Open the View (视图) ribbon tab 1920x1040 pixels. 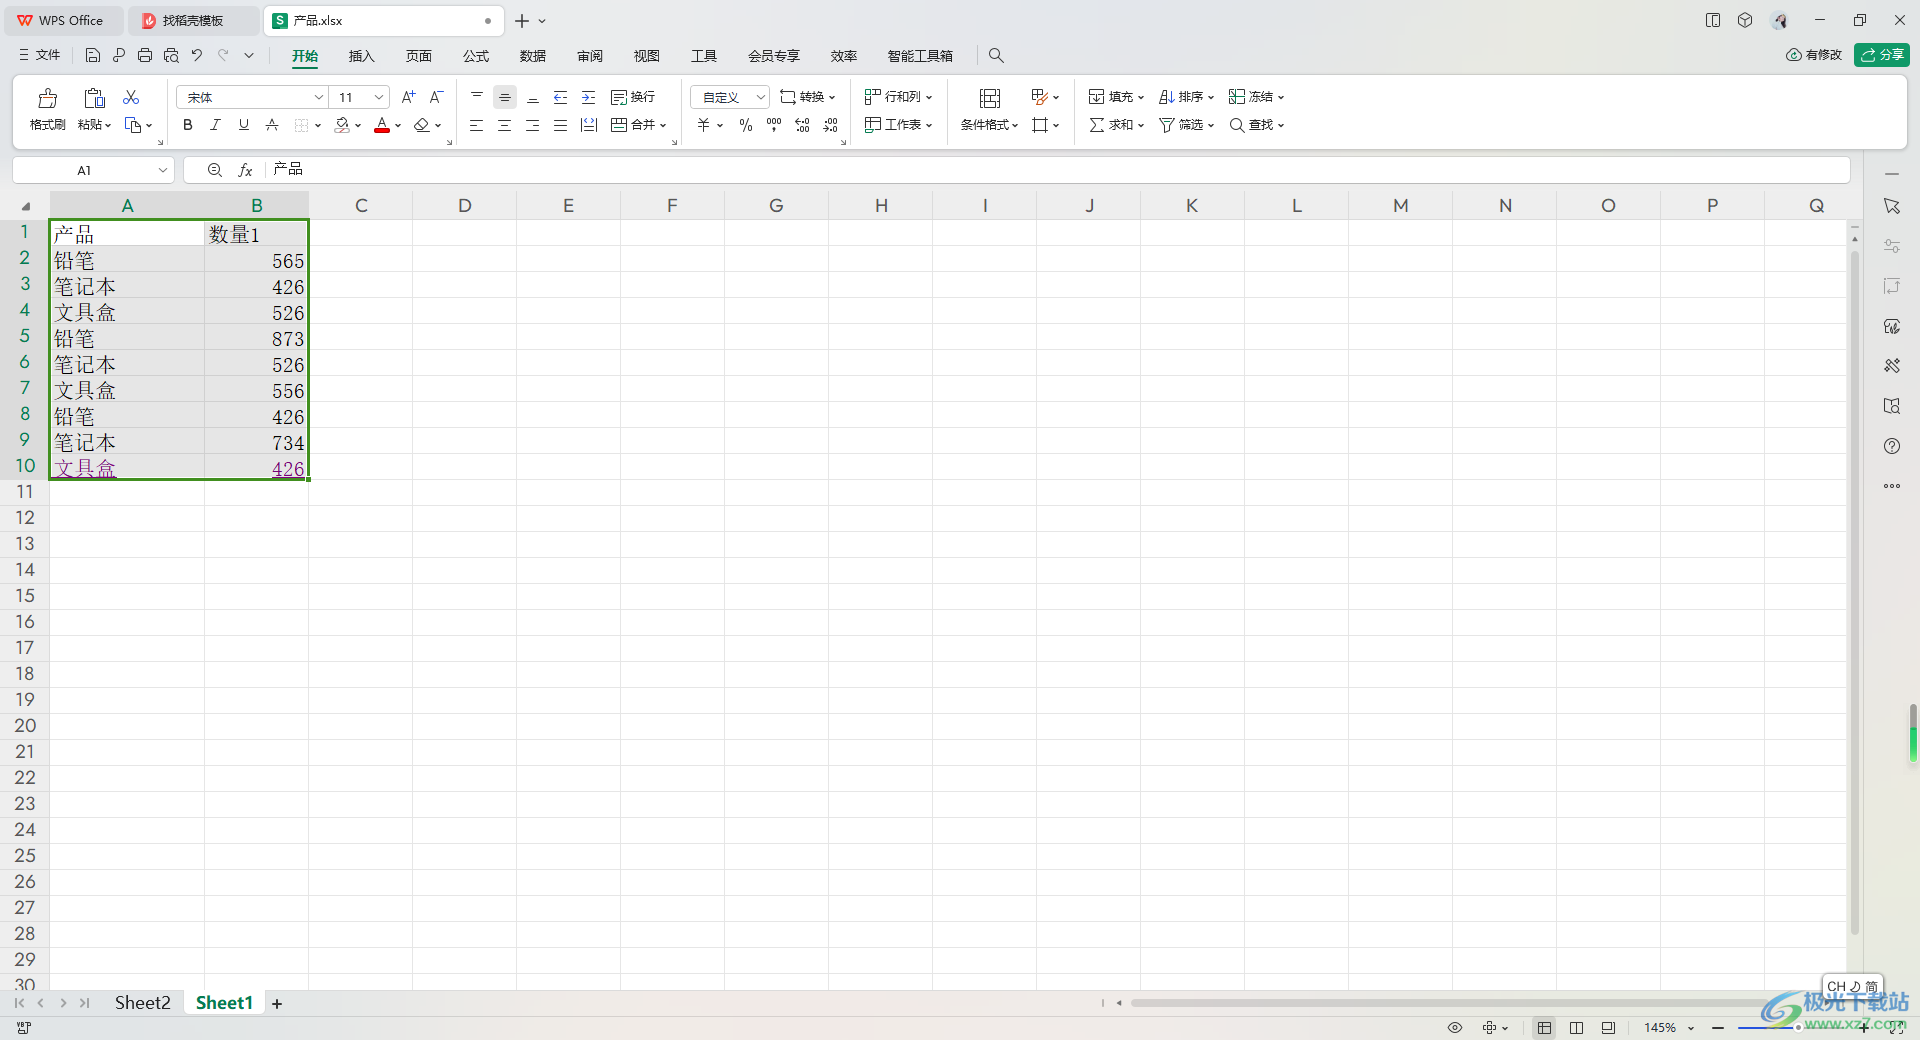tap(647, 56)
